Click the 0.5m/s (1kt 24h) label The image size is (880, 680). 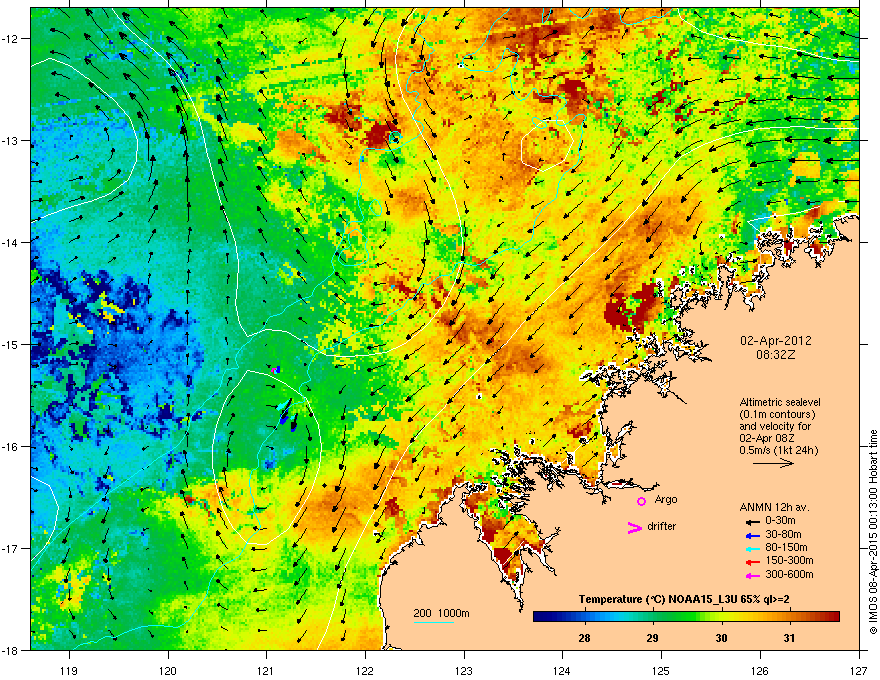coord(779,450)
